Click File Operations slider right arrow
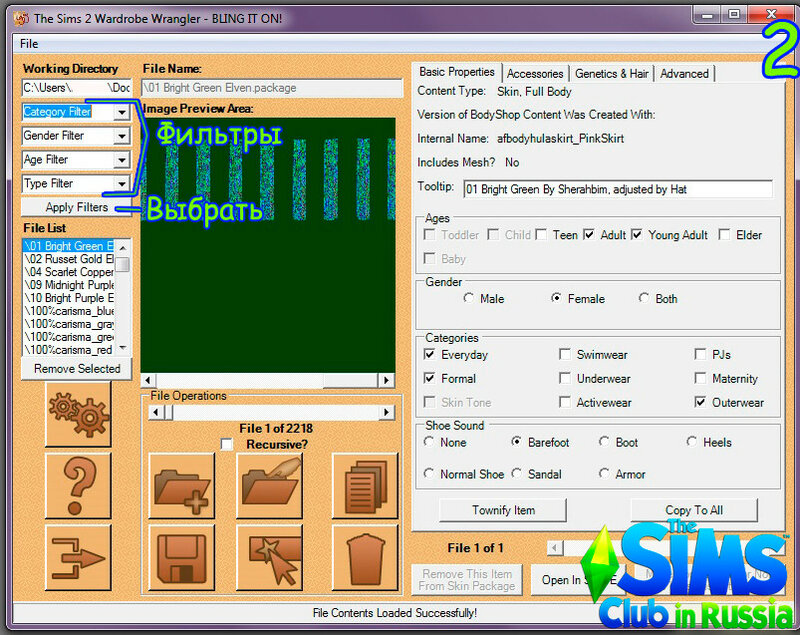Image resolution: width=800 pixels, height=635 pixels. [387, 412]
